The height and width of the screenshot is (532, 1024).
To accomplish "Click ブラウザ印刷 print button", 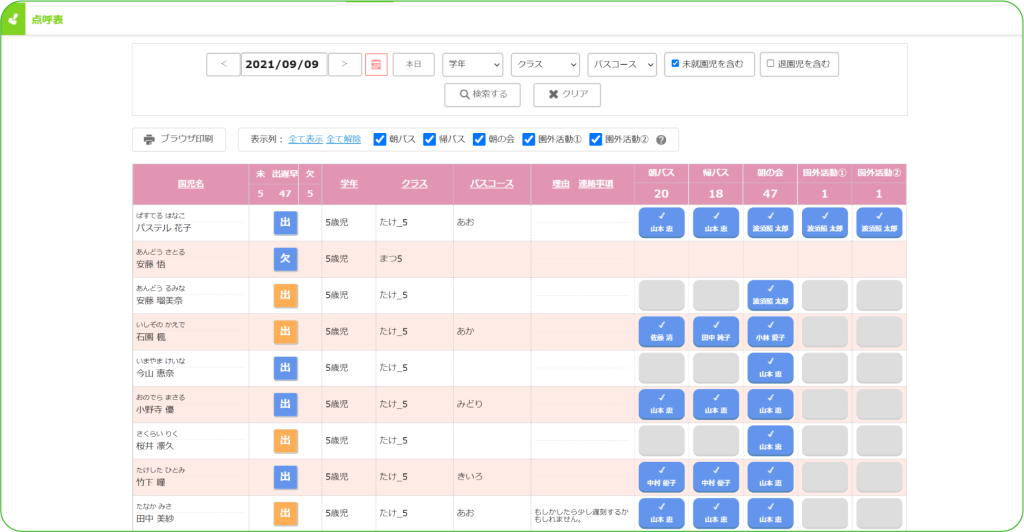I will [x=179, y=139].
